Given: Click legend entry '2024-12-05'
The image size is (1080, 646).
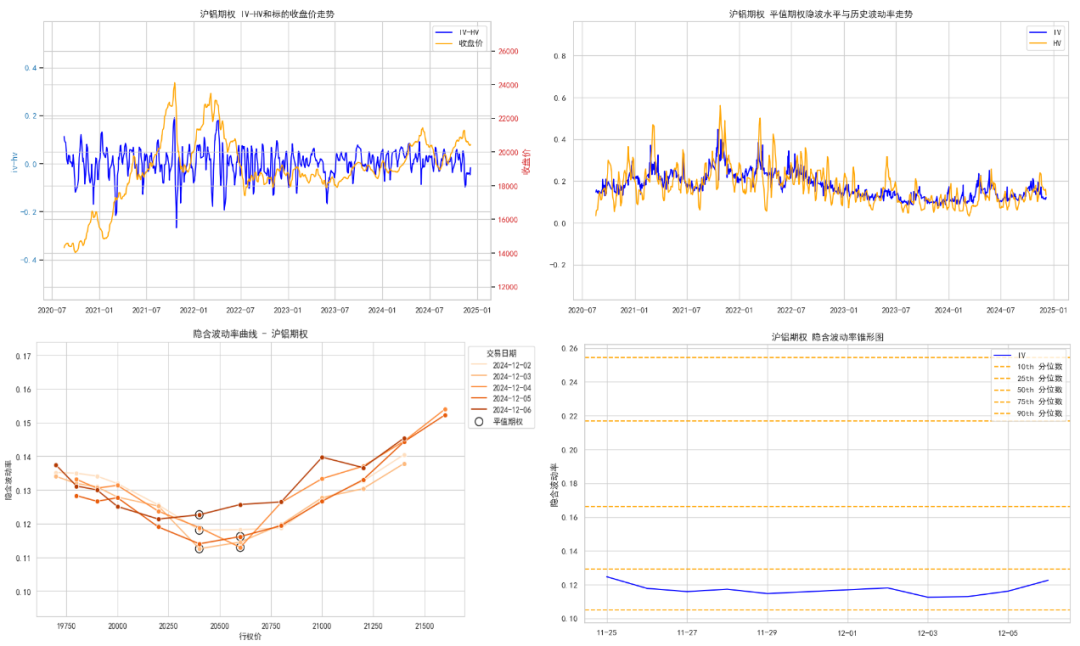Looking at the screenshot, I should tap(501, 399).
